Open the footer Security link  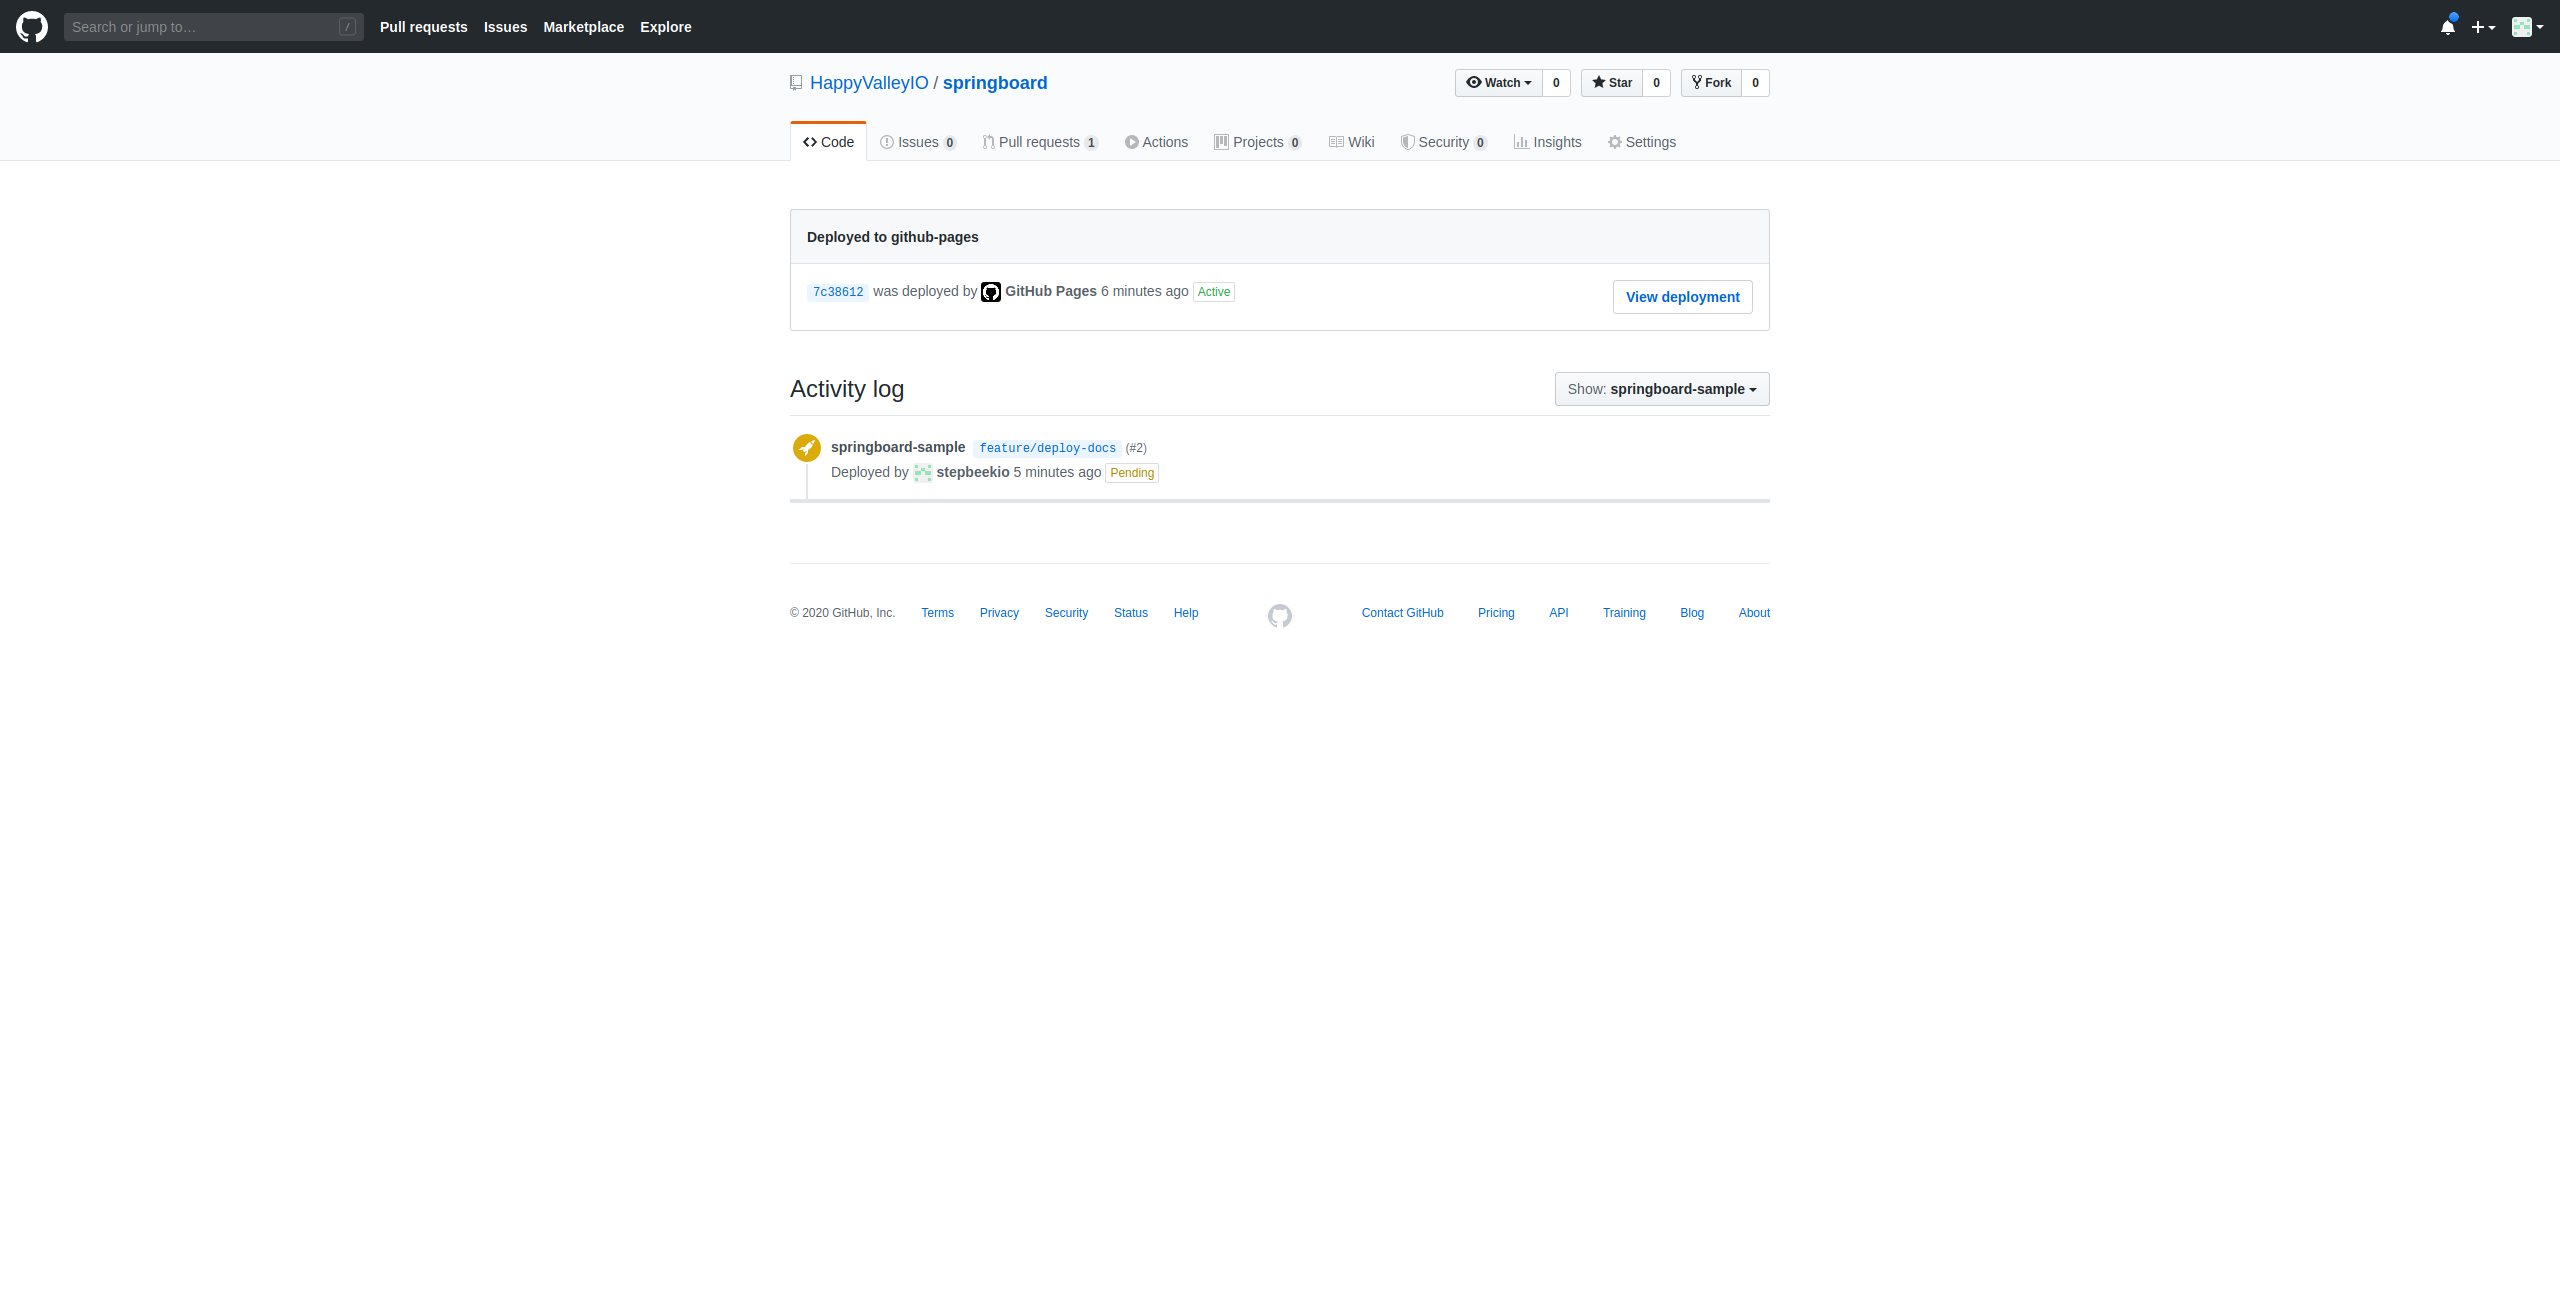click(1066, 613)
